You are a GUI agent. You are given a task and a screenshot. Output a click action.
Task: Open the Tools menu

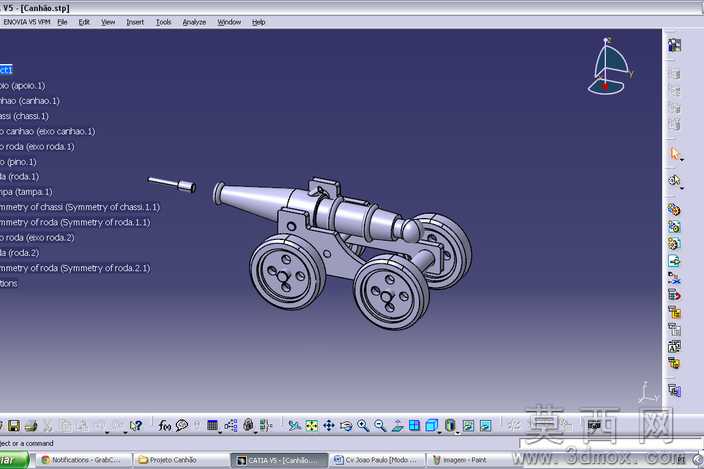163,22
